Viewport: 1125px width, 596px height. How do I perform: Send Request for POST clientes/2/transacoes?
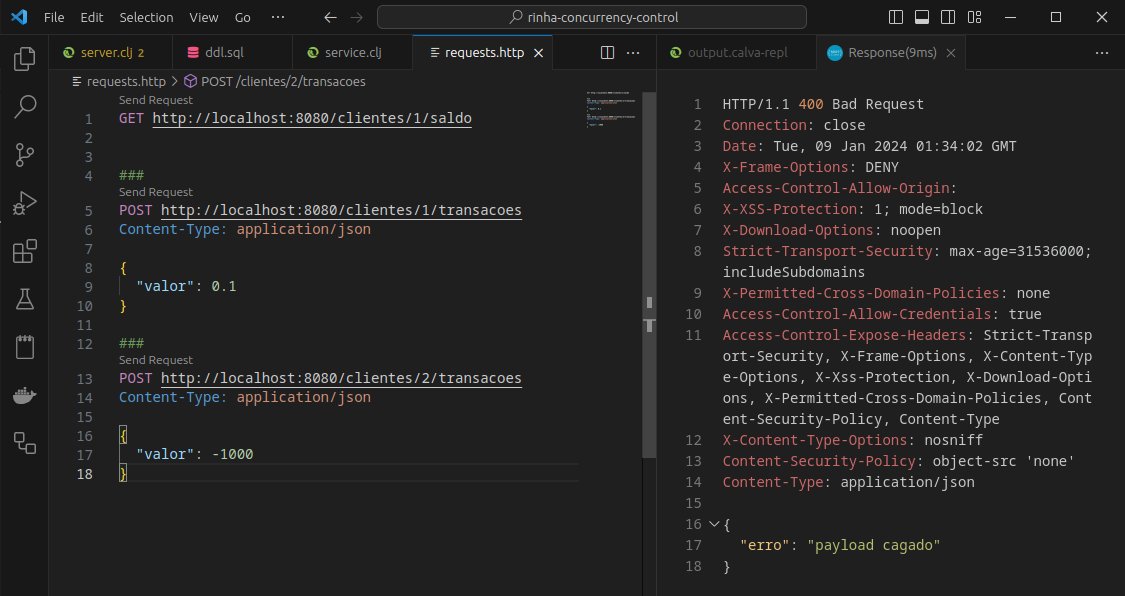(x=156, y=359)
